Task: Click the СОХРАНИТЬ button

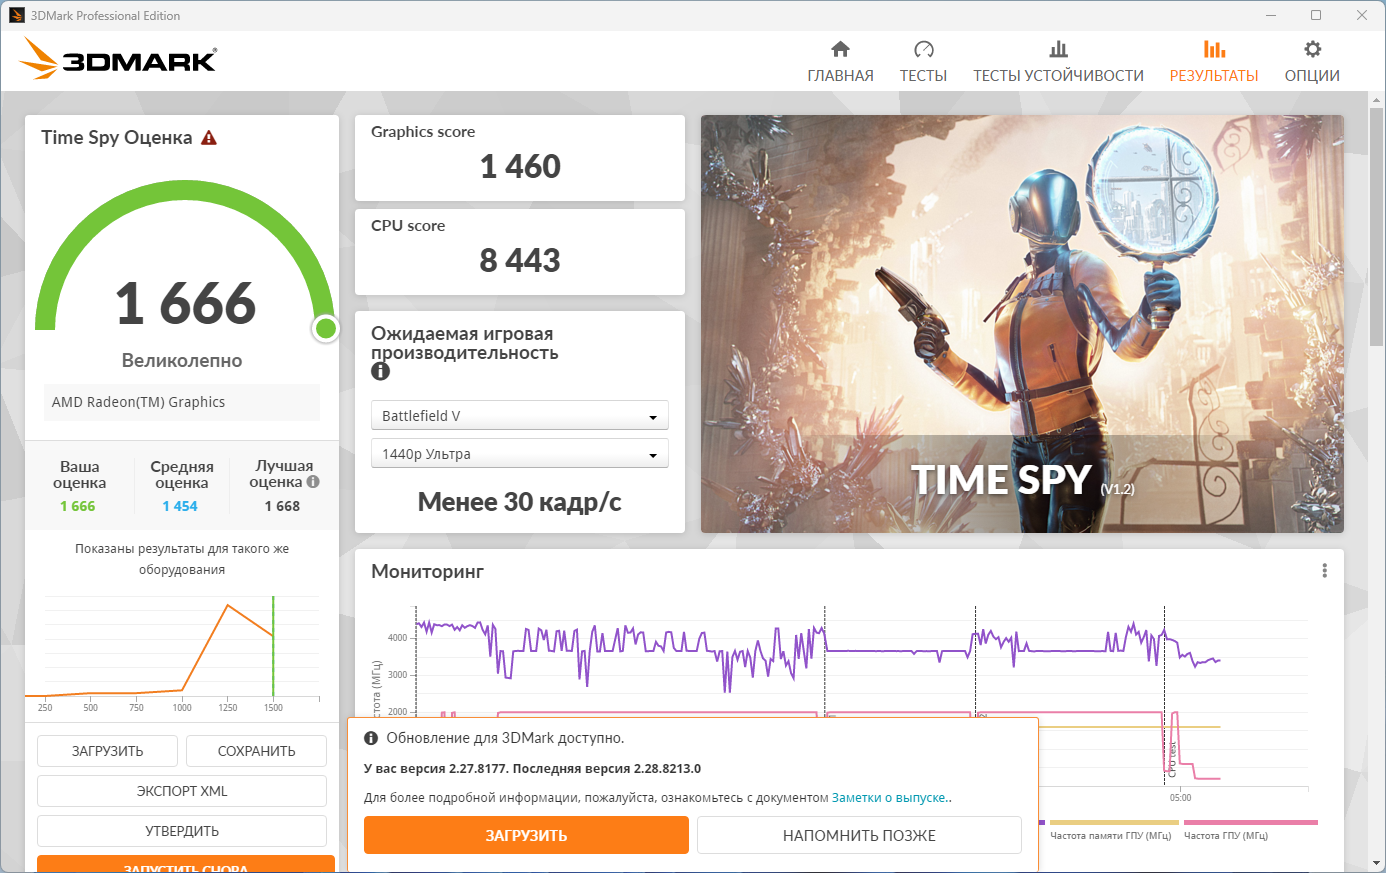Action: pyautogui.click(x=256, y=751)
